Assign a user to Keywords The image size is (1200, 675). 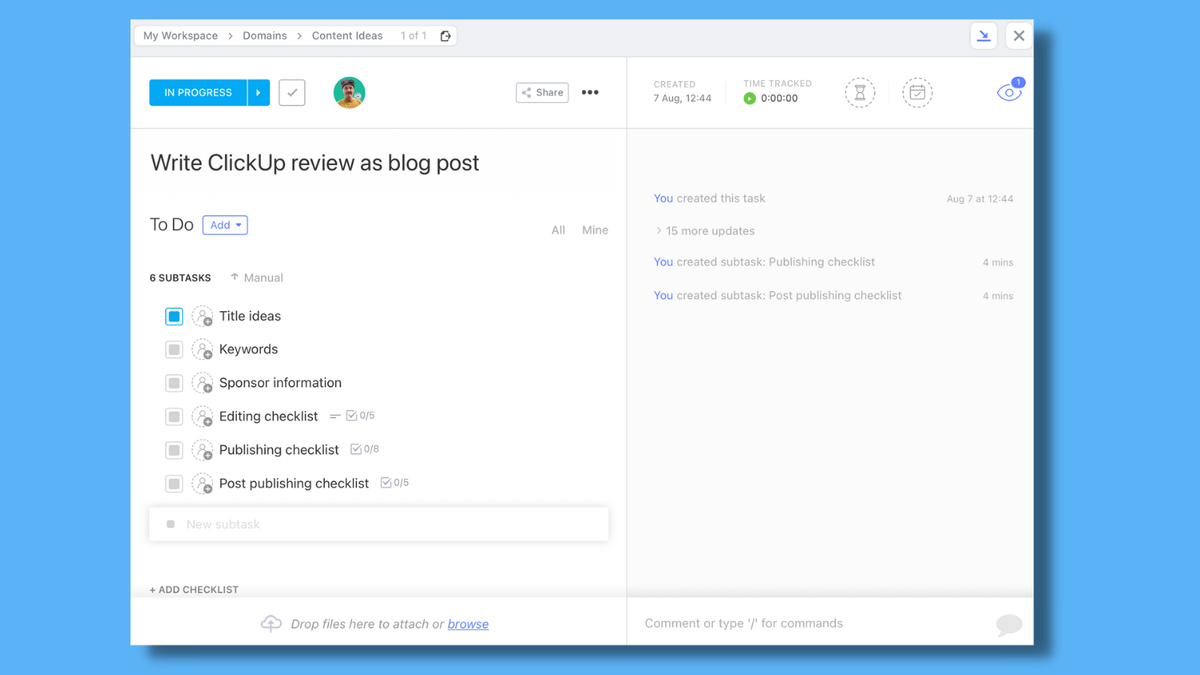[x=202, y=350]
